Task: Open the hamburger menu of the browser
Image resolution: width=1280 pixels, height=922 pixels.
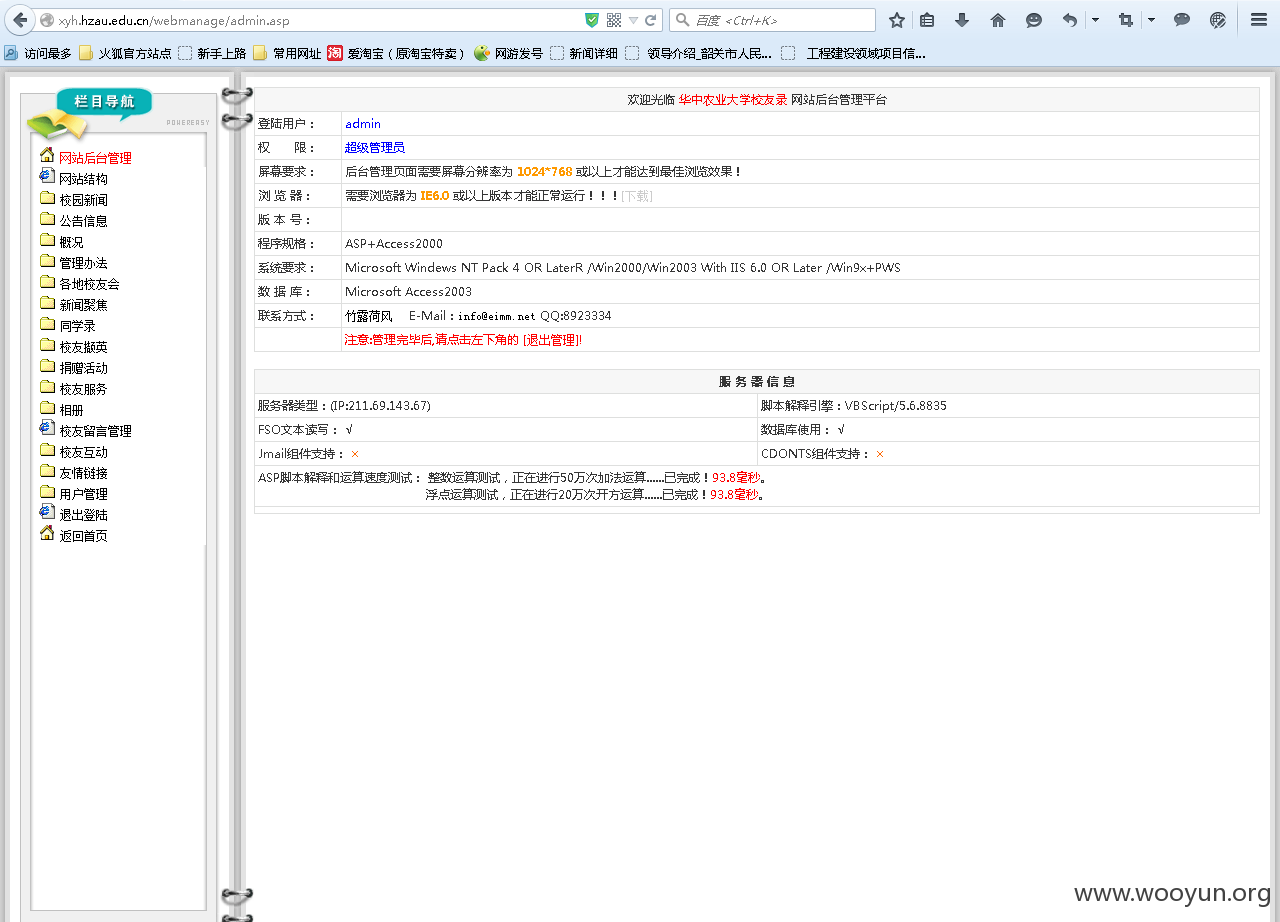Action: click(1259, 20)
